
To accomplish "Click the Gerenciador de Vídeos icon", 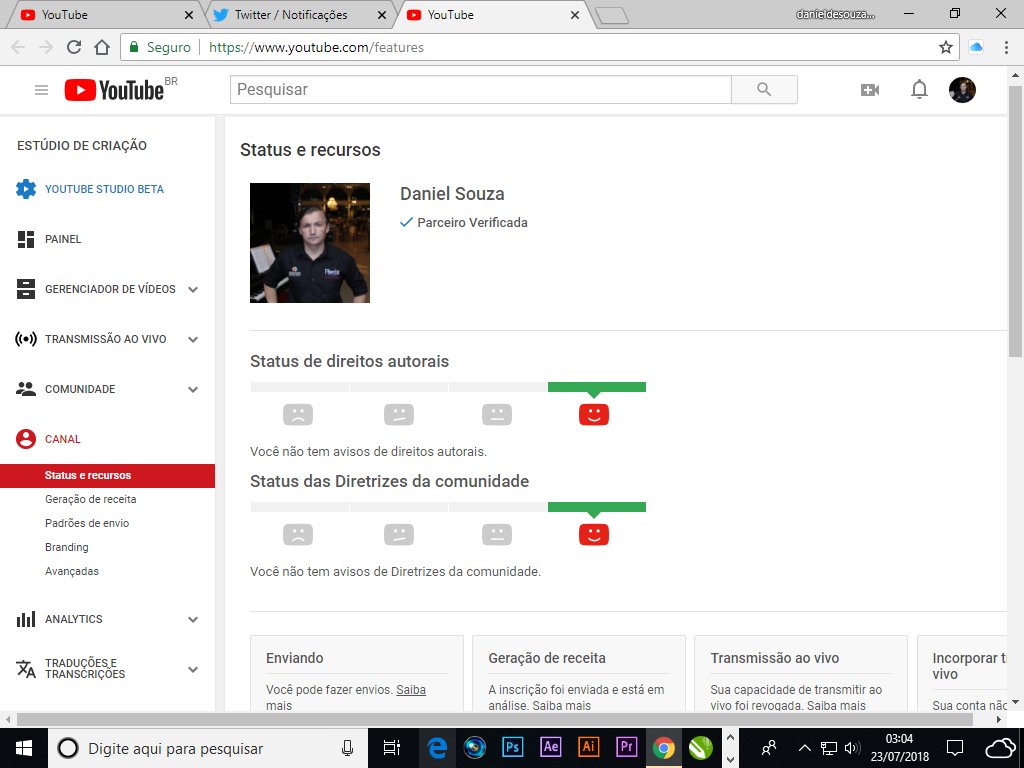I will point(26,289).
